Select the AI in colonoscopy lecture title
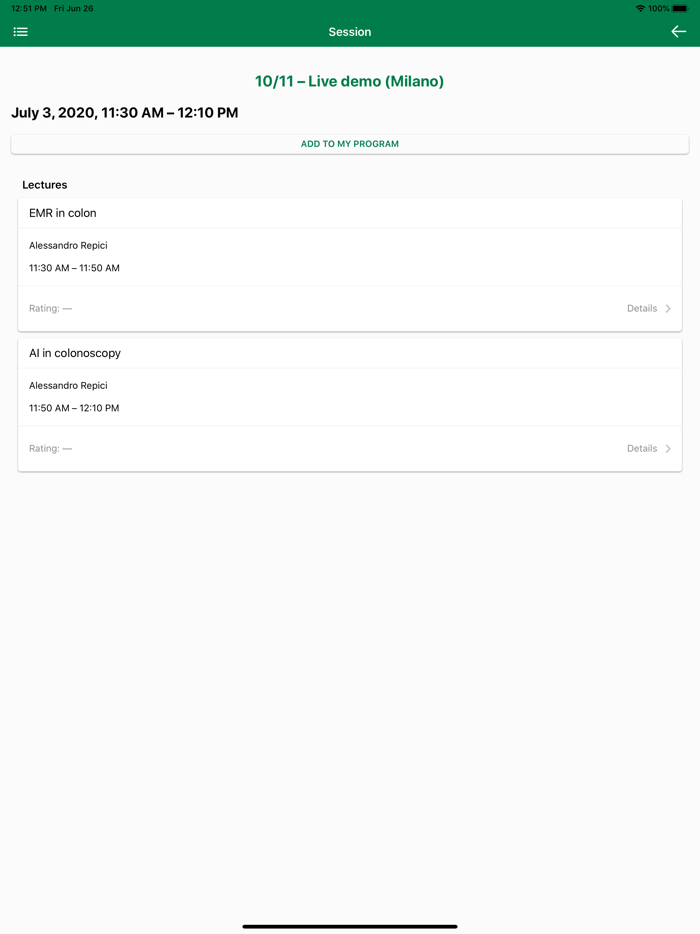The height and width of the screenshot is (934, 700). click(x=75, y=353)
